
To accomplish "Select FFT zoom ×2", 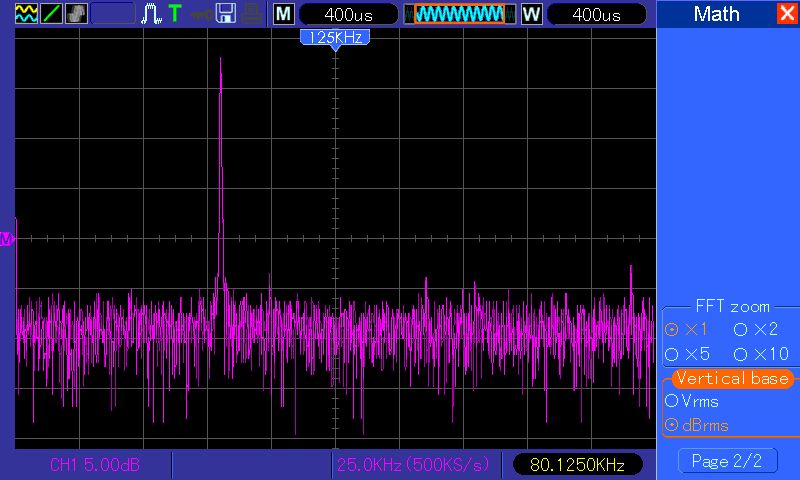I will pyautogui.click(x=756, y=330).
